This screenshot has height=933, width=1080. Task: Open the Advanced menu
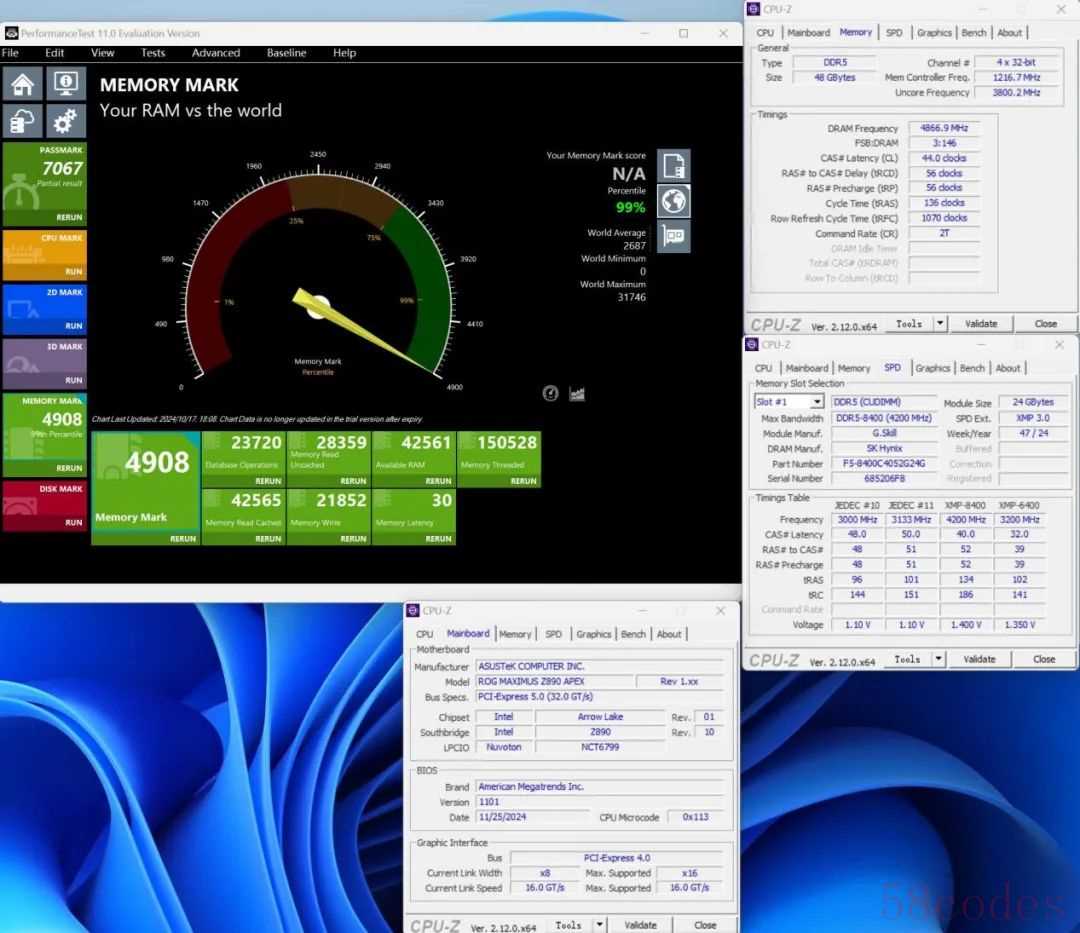point(215,53)
